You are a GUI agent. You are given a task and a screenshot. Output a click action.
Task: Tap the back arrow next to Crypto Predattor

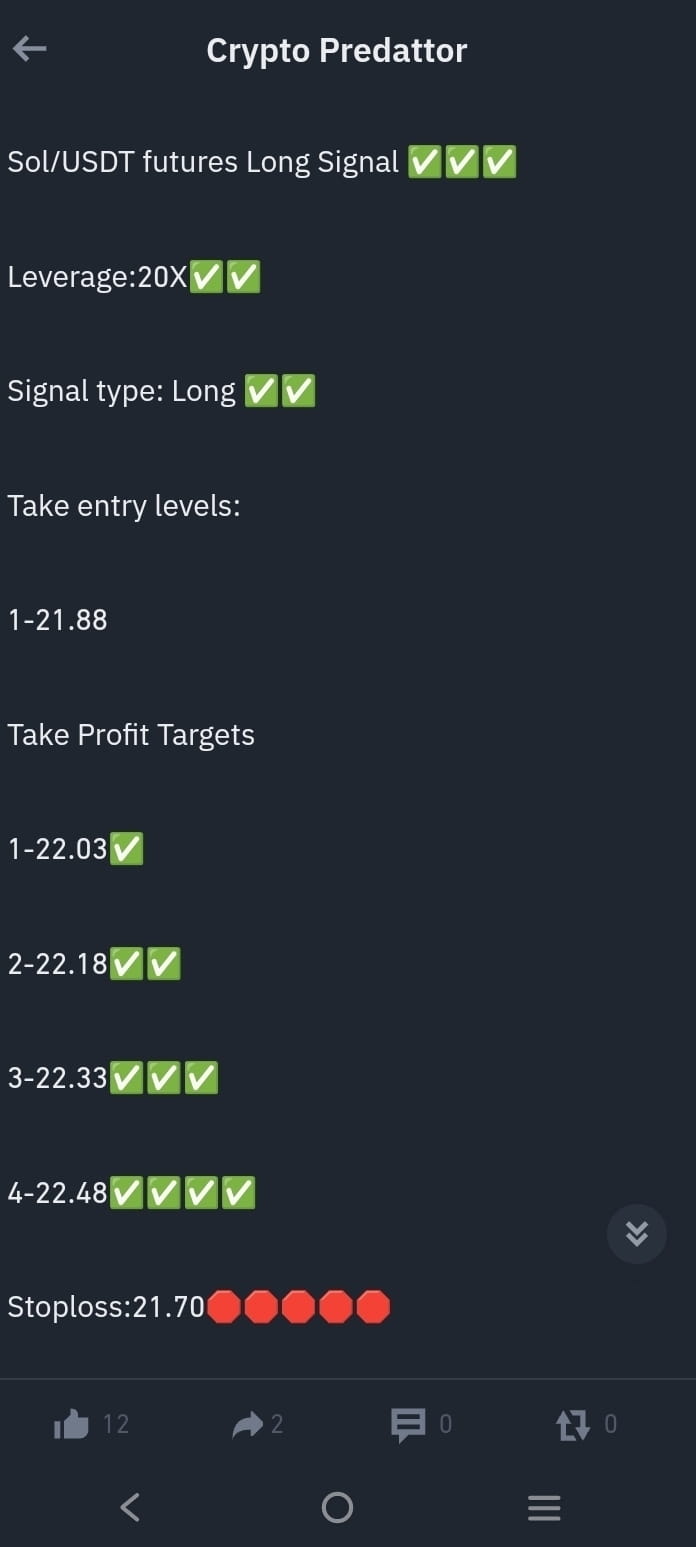29,48
